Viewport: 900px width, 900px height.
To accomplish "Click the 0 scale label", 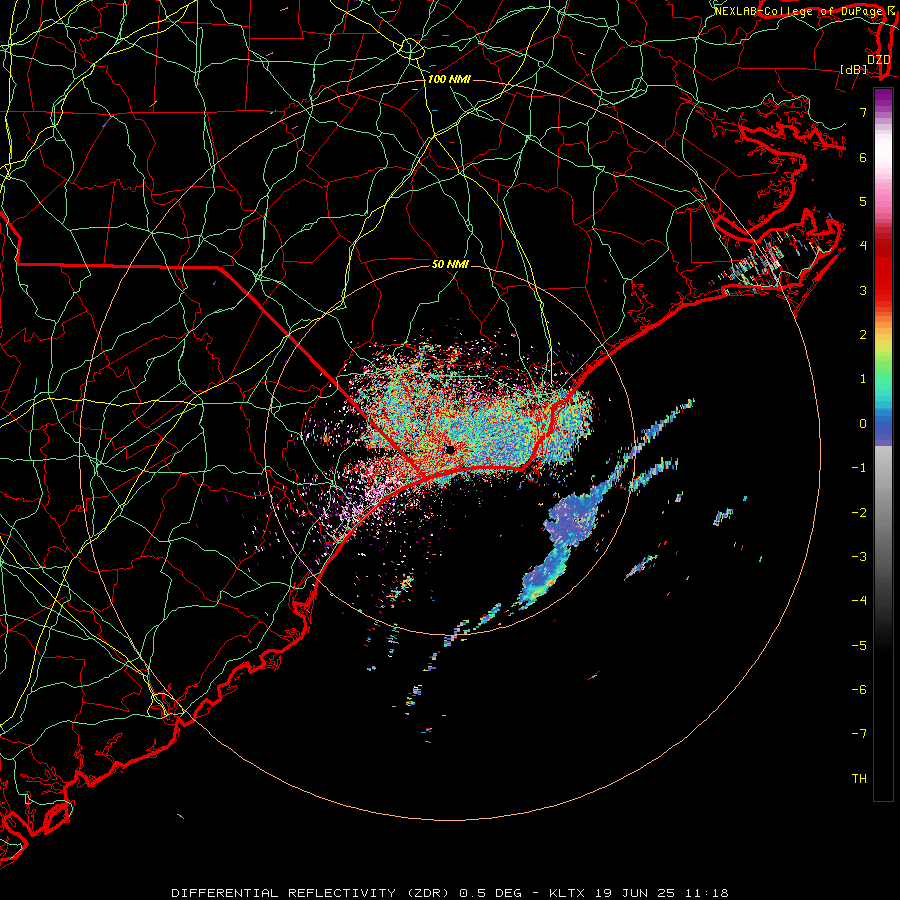I will (x=863, y=424).
